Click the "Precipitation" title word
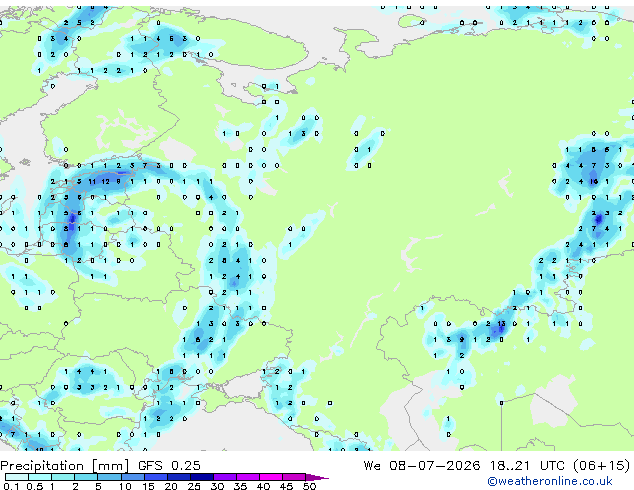Screen dimensions: 634x490 pos(42,466)
